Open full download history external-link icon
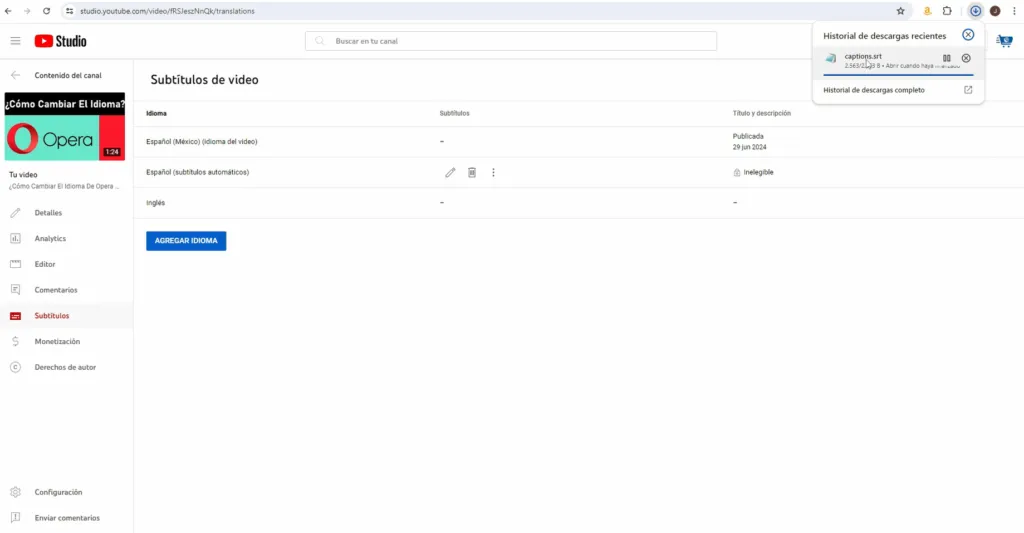The width and height of the screenshot is (1024, 533). click(968, 90)
